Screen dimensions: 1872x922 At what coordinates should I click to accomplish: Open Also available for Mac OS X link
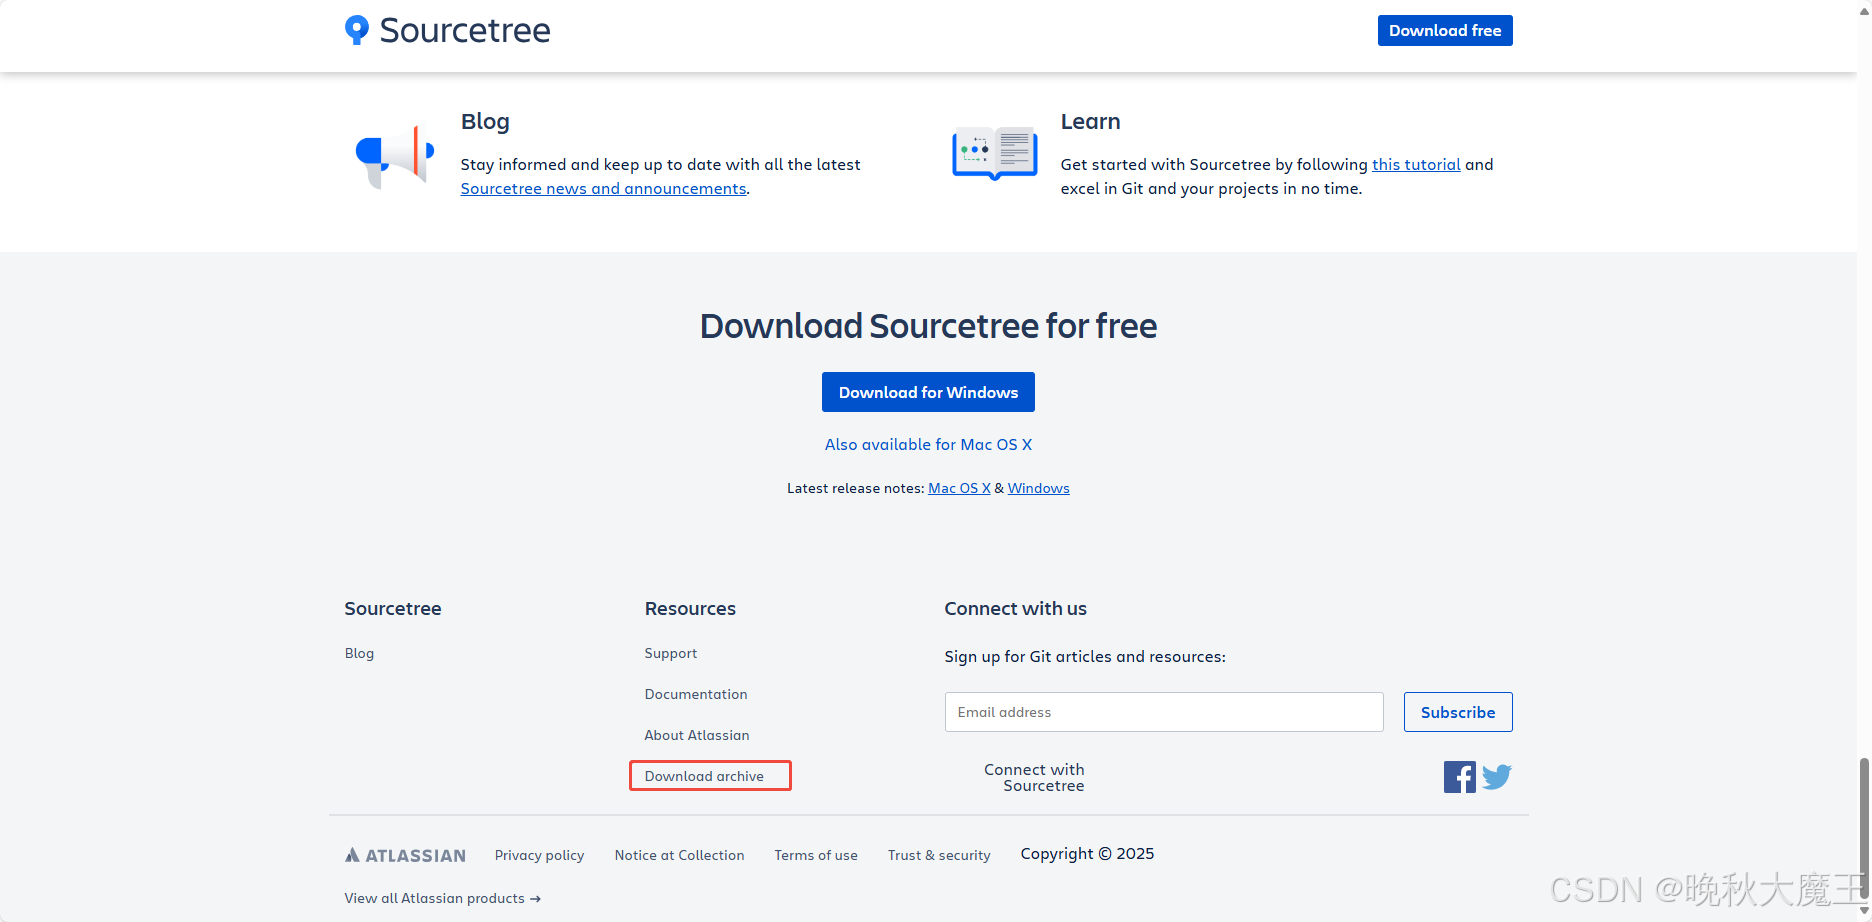tap(928, 444)
